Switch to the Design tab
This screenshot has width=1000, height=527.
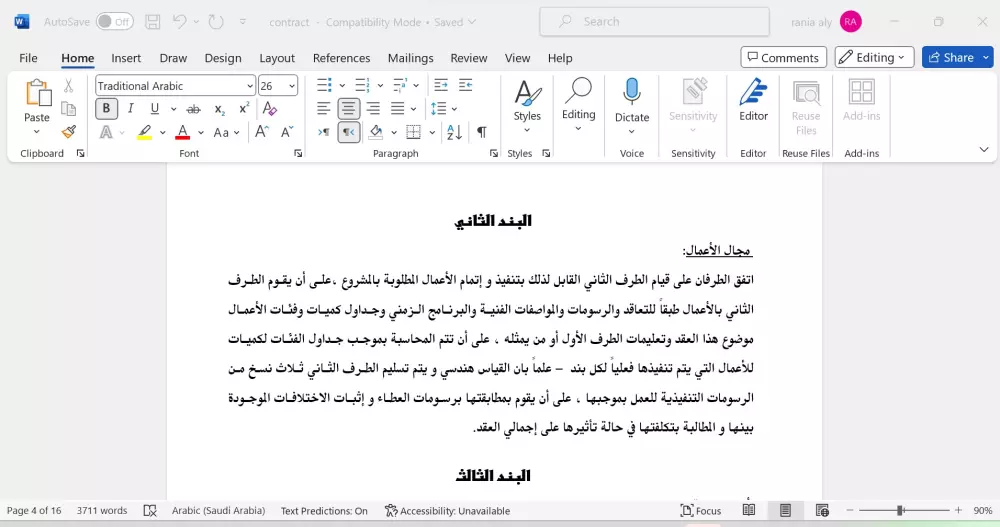[223, 58]
